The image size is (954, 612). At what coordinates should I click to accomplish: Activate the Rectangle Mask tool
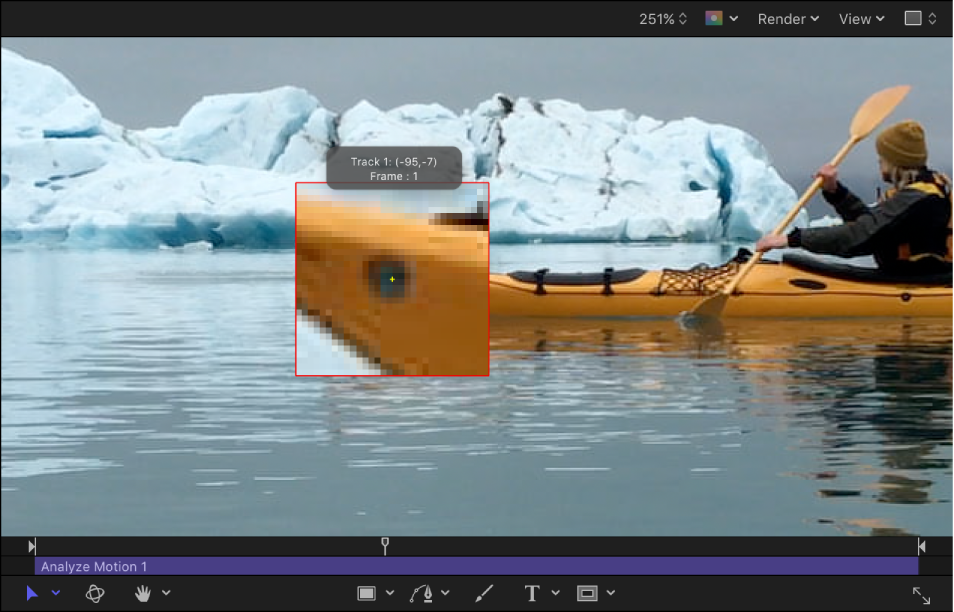588,592
